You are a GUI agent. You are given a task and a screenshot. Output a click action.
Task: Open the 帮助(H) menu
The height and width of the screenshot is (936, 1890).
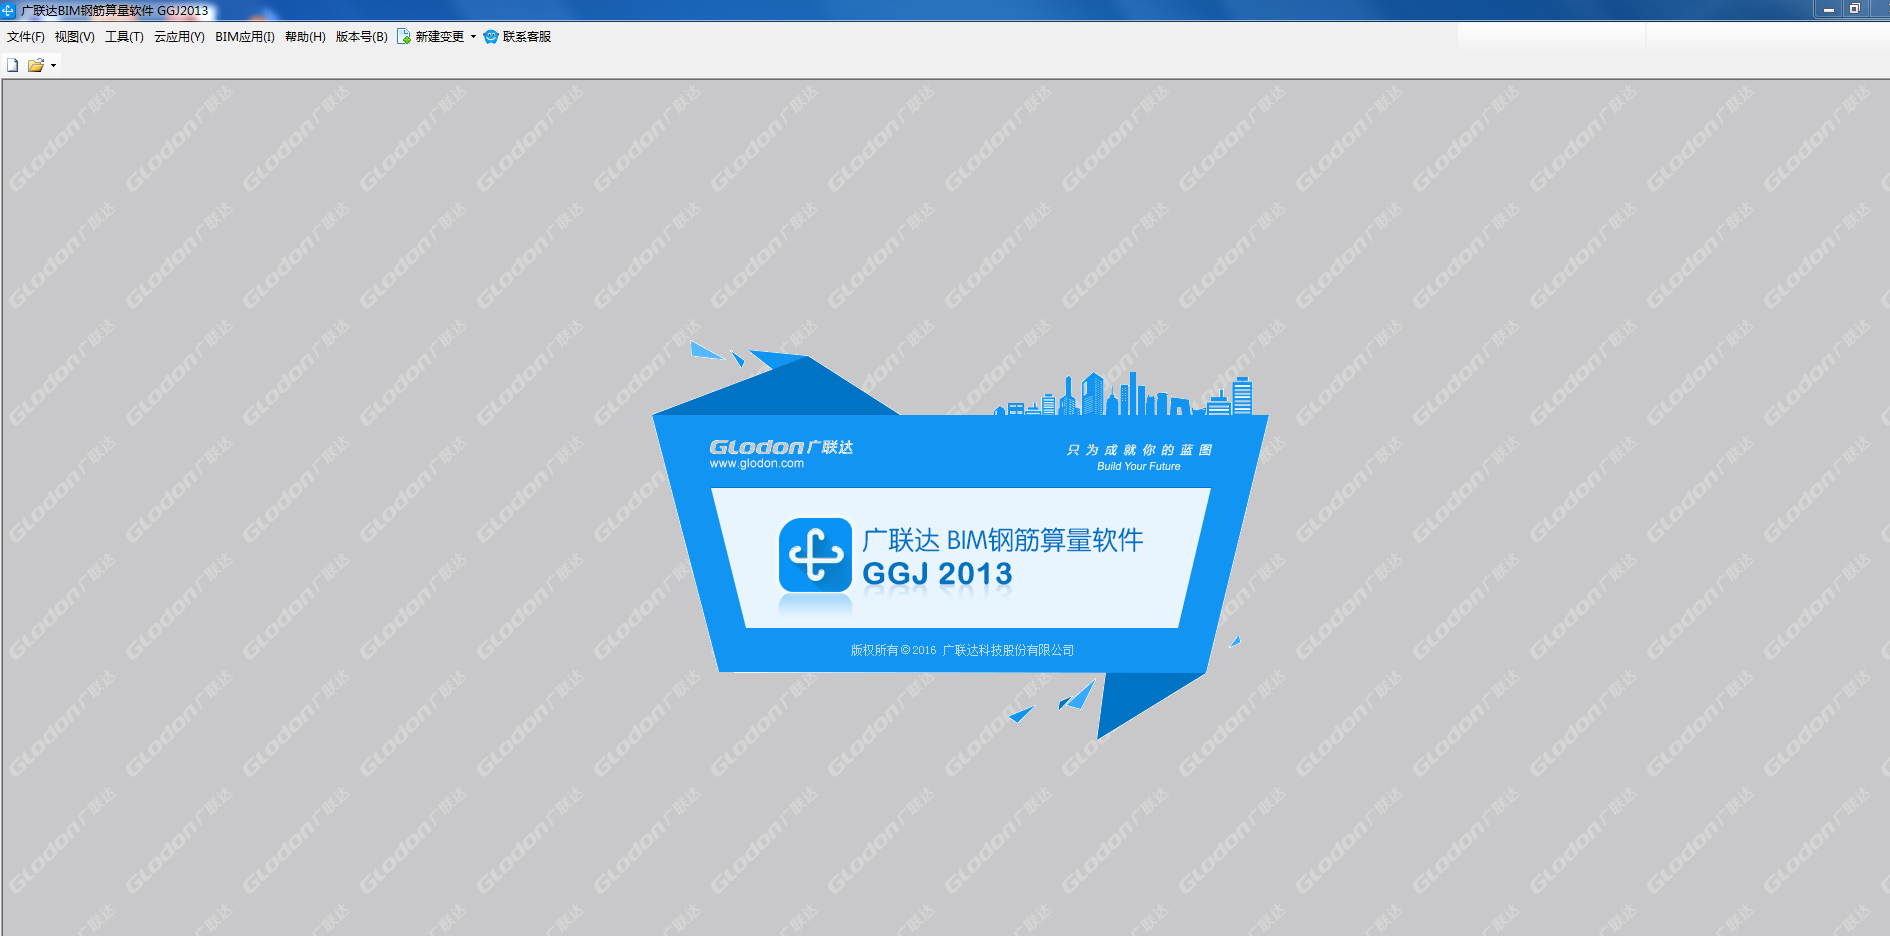305,37
